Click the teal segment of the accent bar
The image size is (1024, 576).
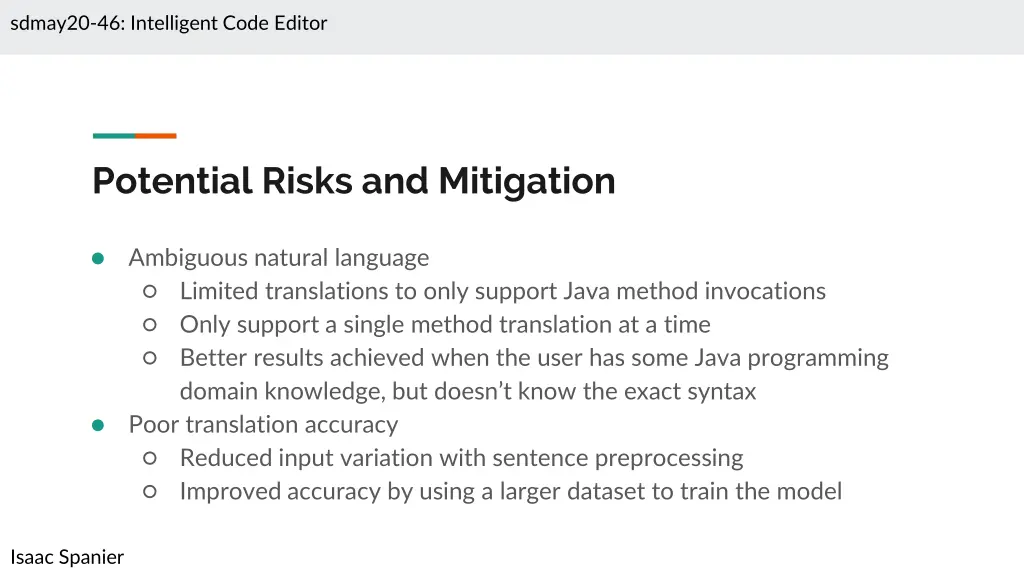[x=113, y=136]
